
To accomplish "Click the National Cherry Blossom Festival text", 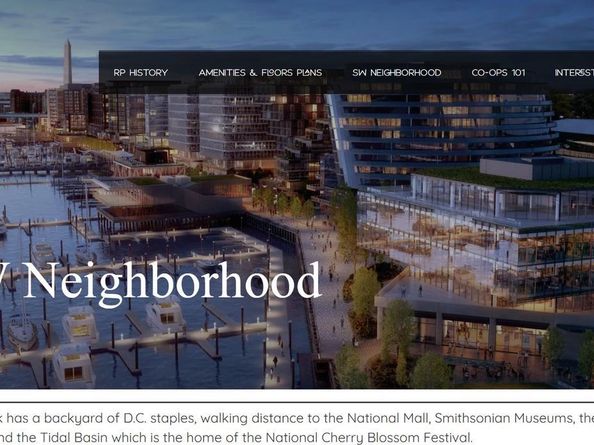I will tap(369, 437).
